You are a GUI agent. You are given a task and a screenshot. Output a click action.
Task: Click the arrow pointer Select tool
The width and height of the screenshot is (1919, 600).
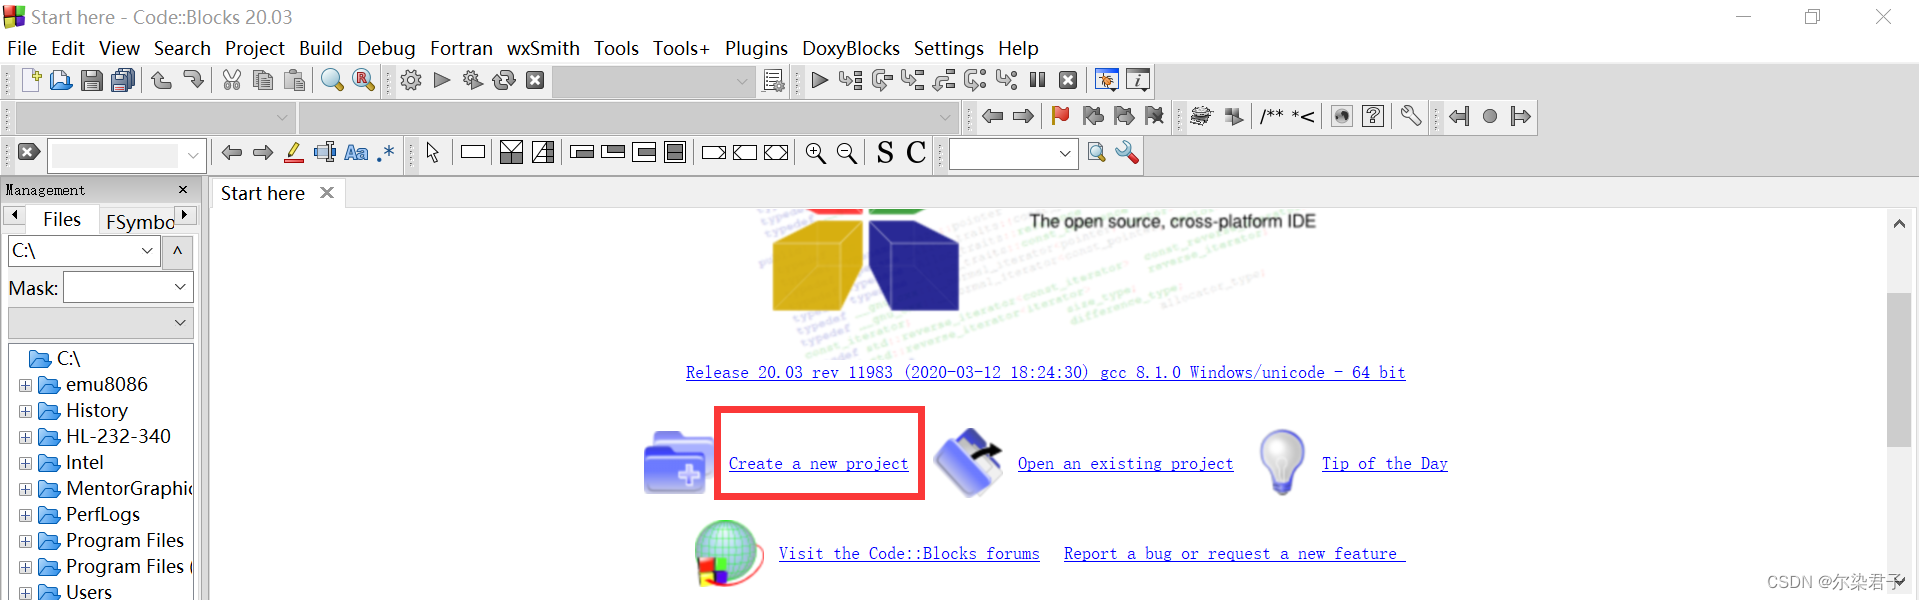[433, 152]
